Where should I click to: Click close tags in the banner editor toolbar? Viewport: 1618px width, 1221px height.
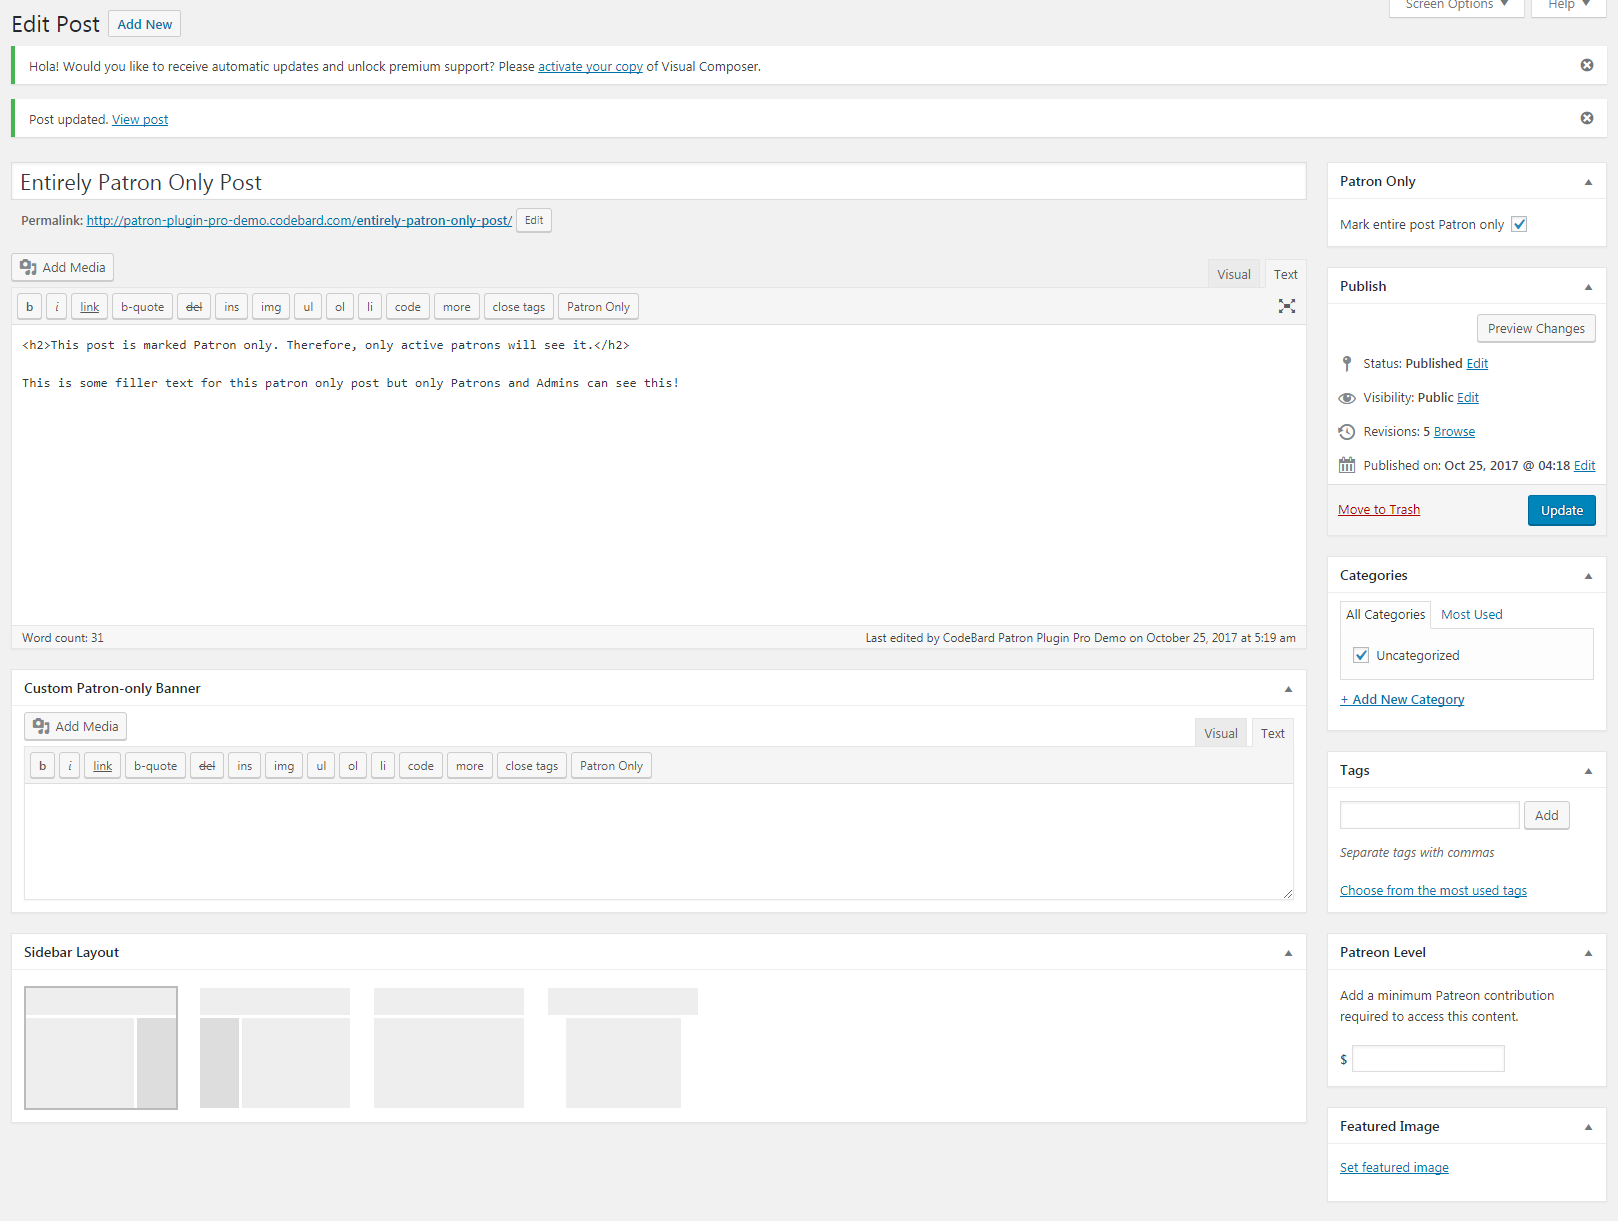[x=531, y=765]
